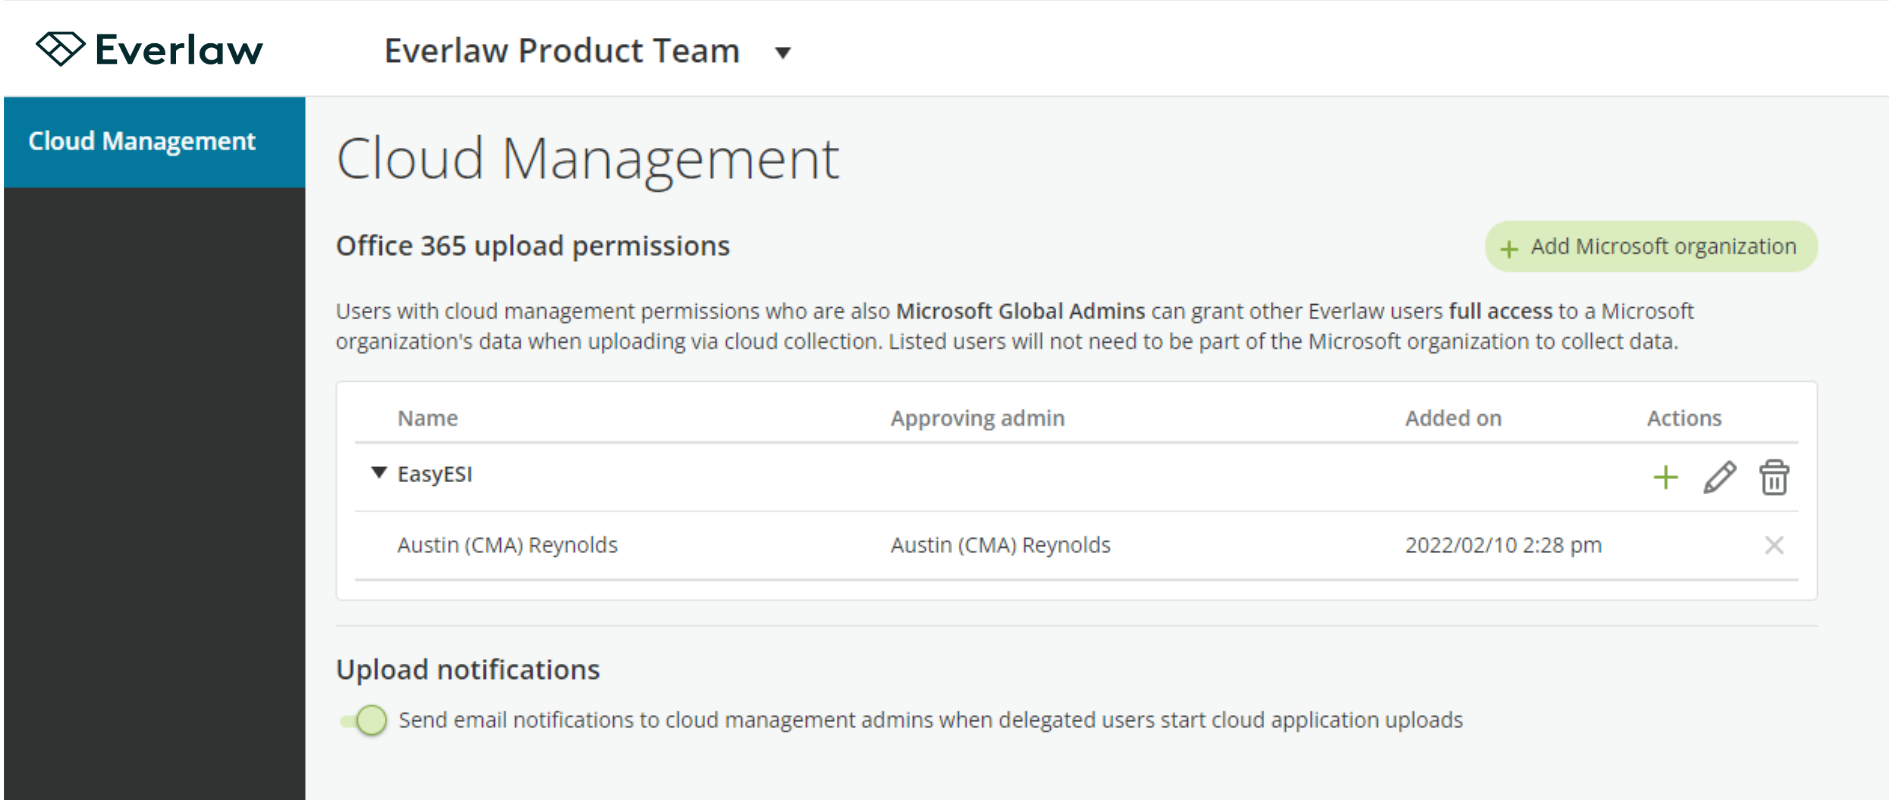
Task: Click the Added on column header
Action: tap(1453, 418)
